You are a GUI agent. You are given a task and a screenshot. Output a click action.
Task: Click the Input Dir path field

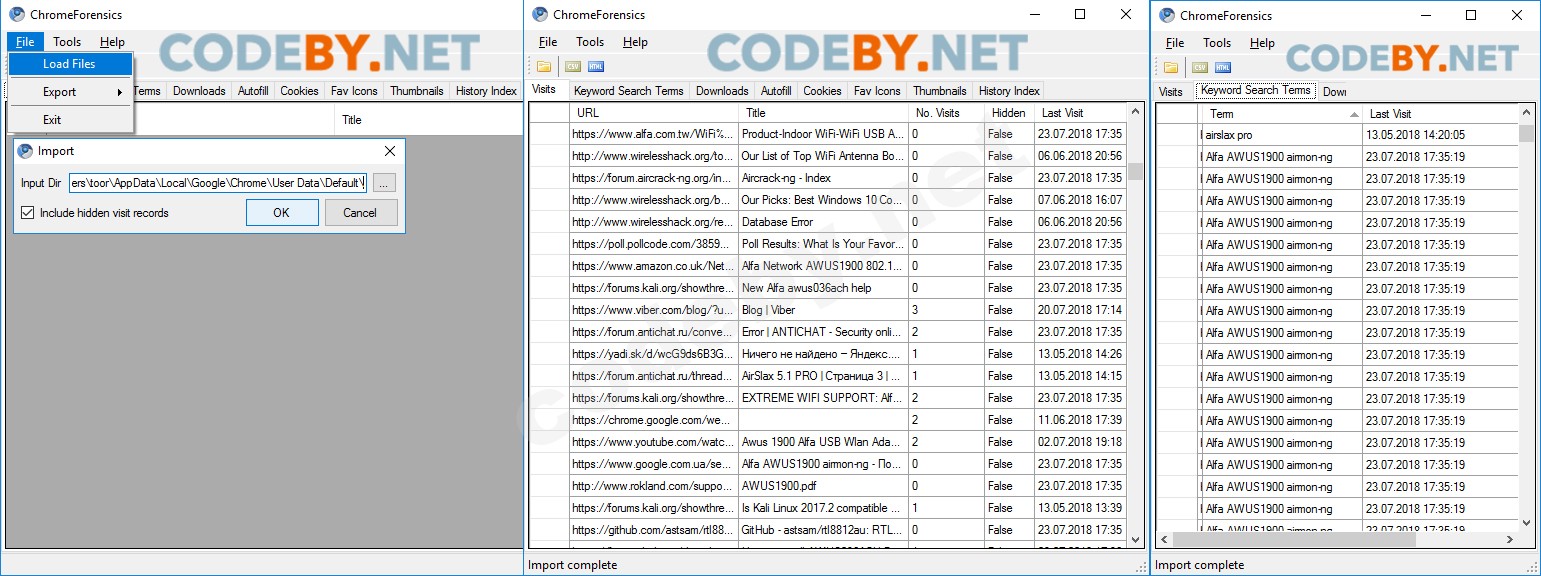(218, 183)
